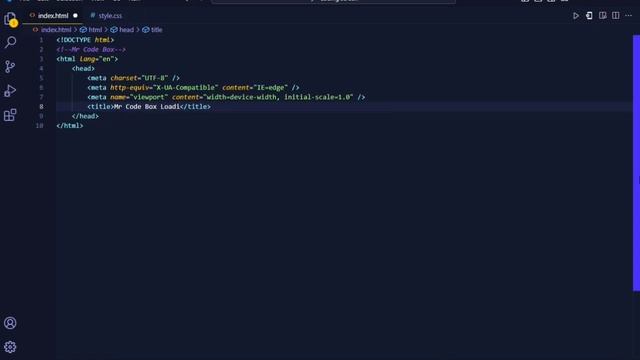Click the vertical scrollbar on the editor

click(x=636, y=163)
